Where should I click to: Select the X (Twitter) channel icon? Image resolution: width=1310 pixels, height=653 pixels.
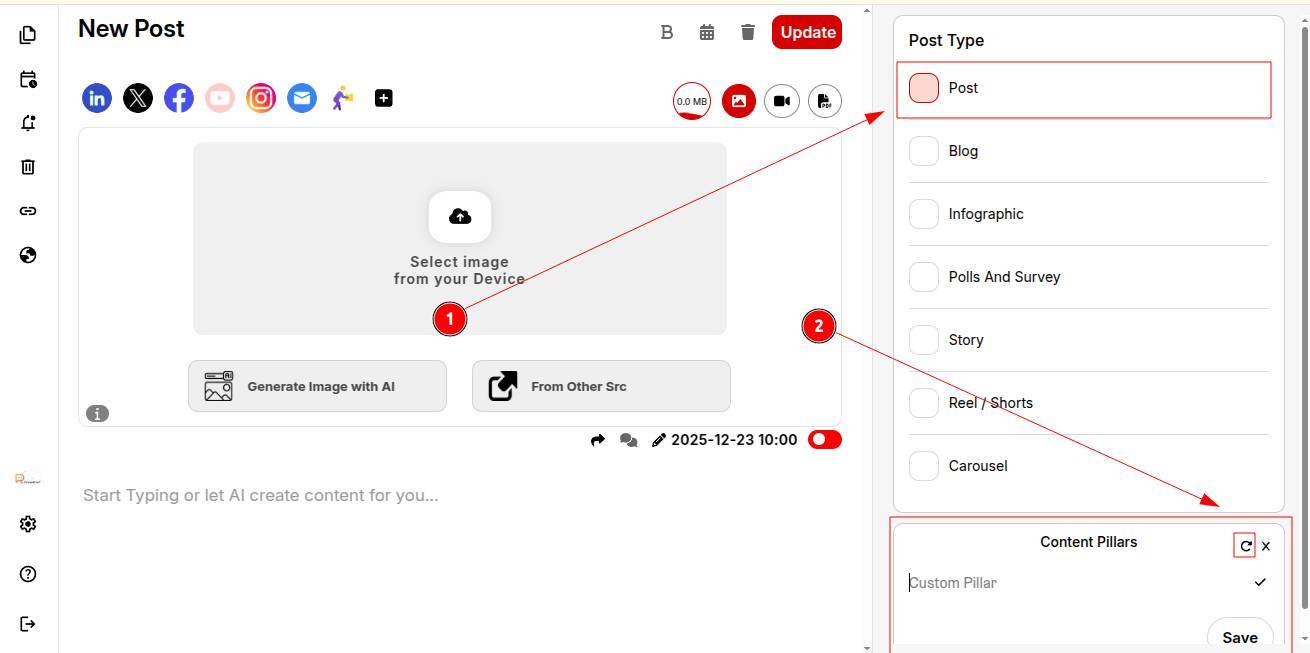tap(138, 98)
